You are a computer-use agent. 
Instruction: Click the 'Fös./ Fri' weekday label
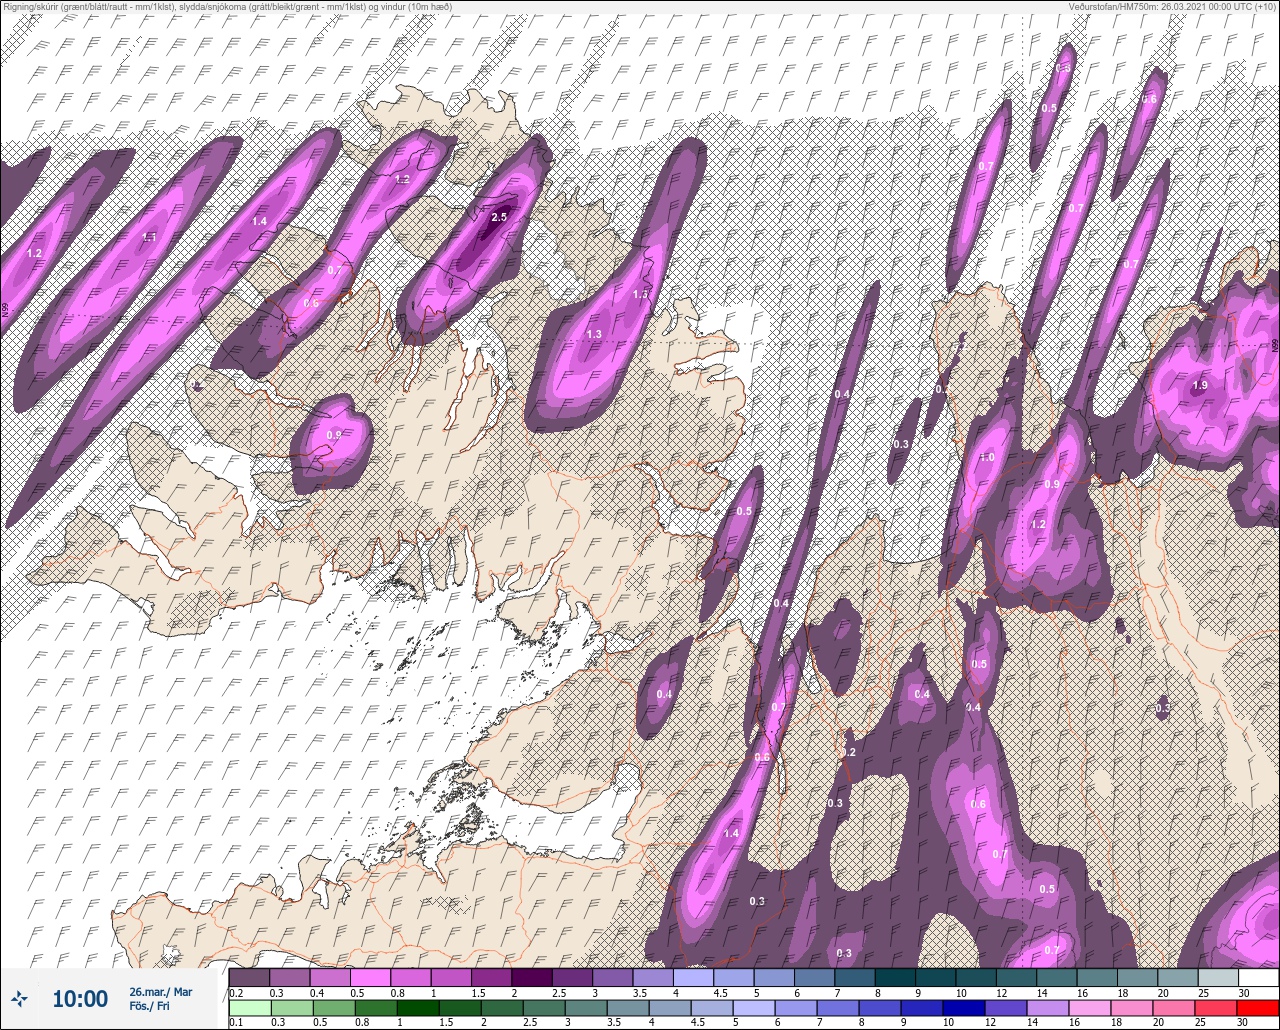[x=150, y=1006]
